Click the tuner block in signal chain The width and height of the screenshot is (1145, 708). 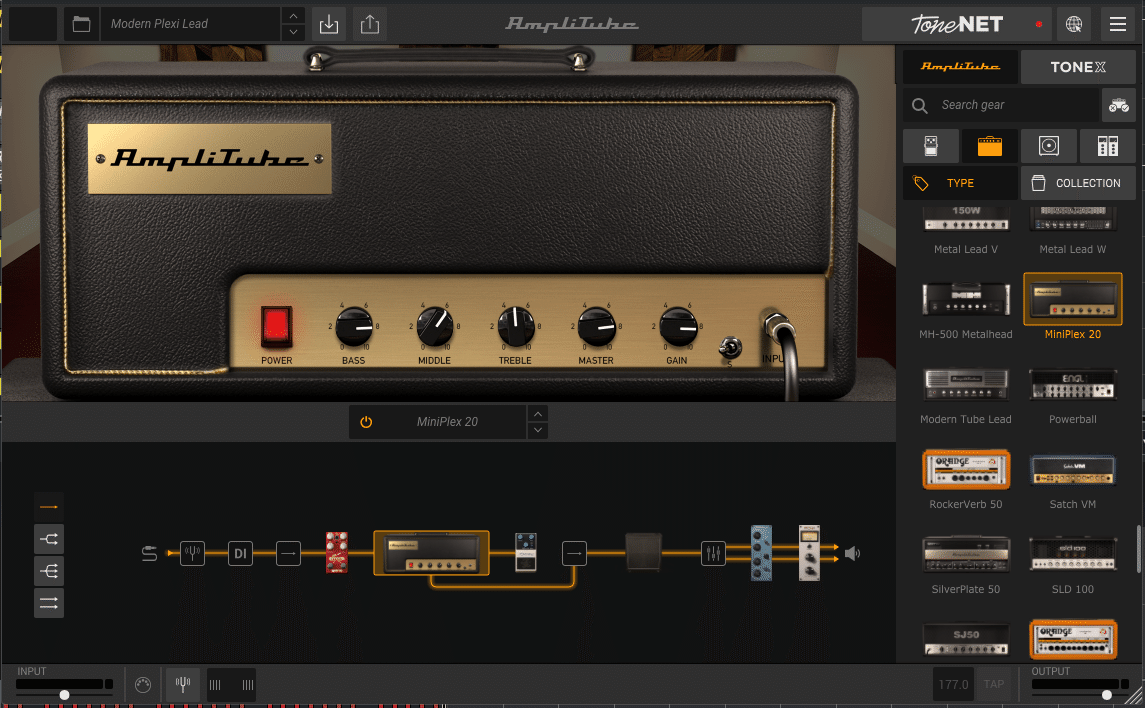tap(192, 553)
